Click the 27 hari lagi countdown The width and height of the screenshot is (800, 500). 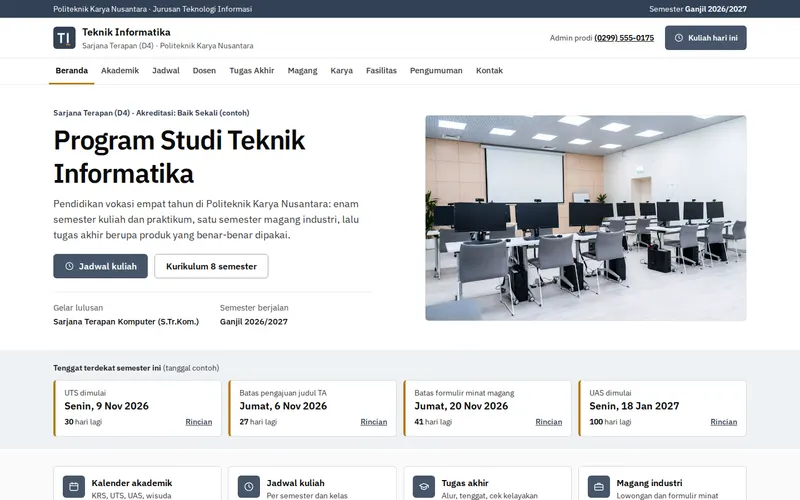click(258, 422)
